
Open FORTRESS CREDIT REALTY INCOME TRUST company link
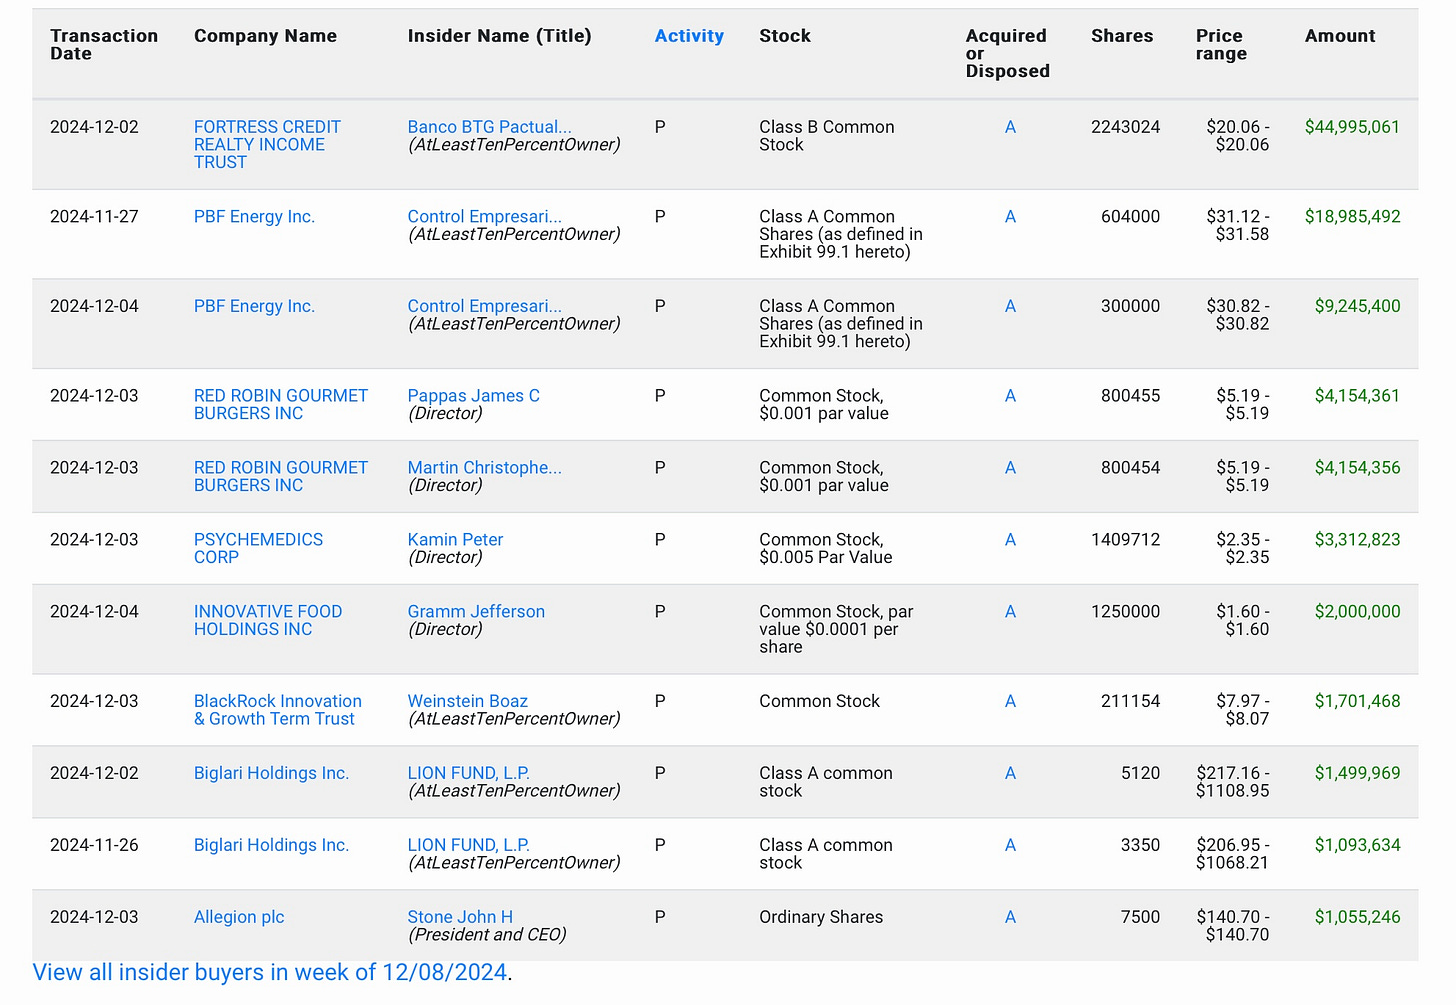click(x=267, y=145)
